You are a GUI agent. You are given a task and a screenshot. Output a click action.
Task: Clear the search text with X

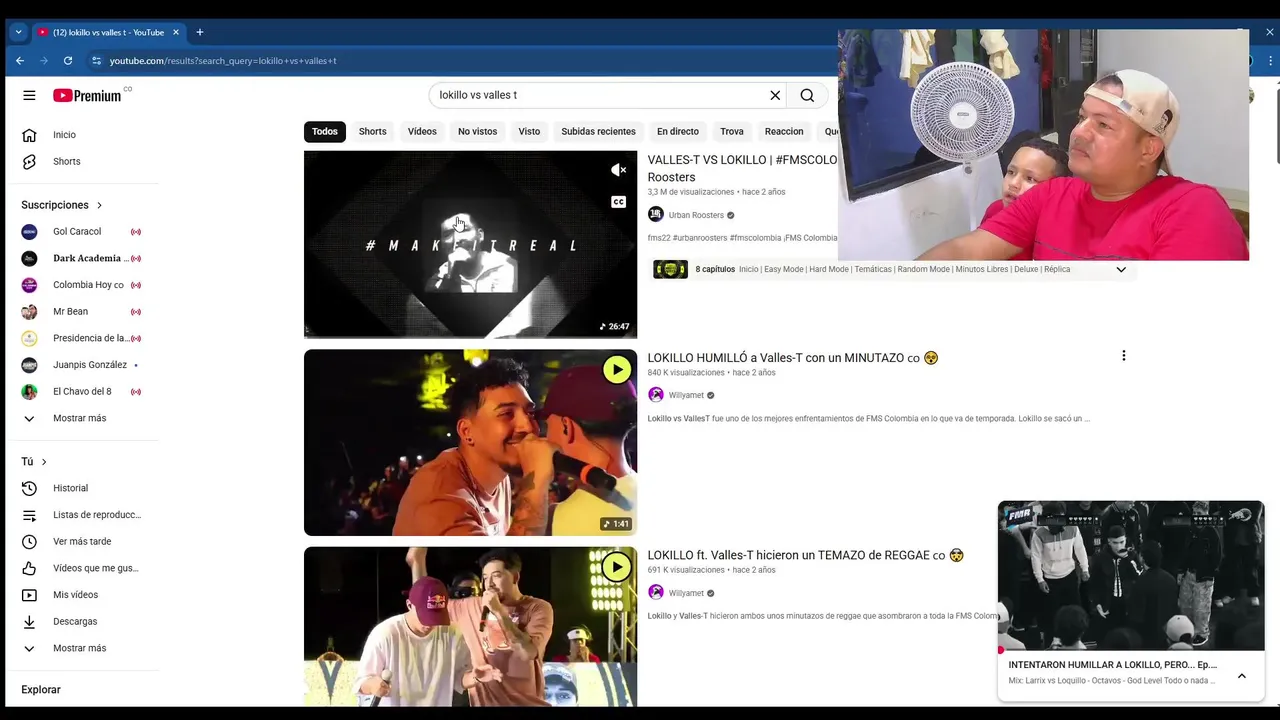click(x=775, y=95)
